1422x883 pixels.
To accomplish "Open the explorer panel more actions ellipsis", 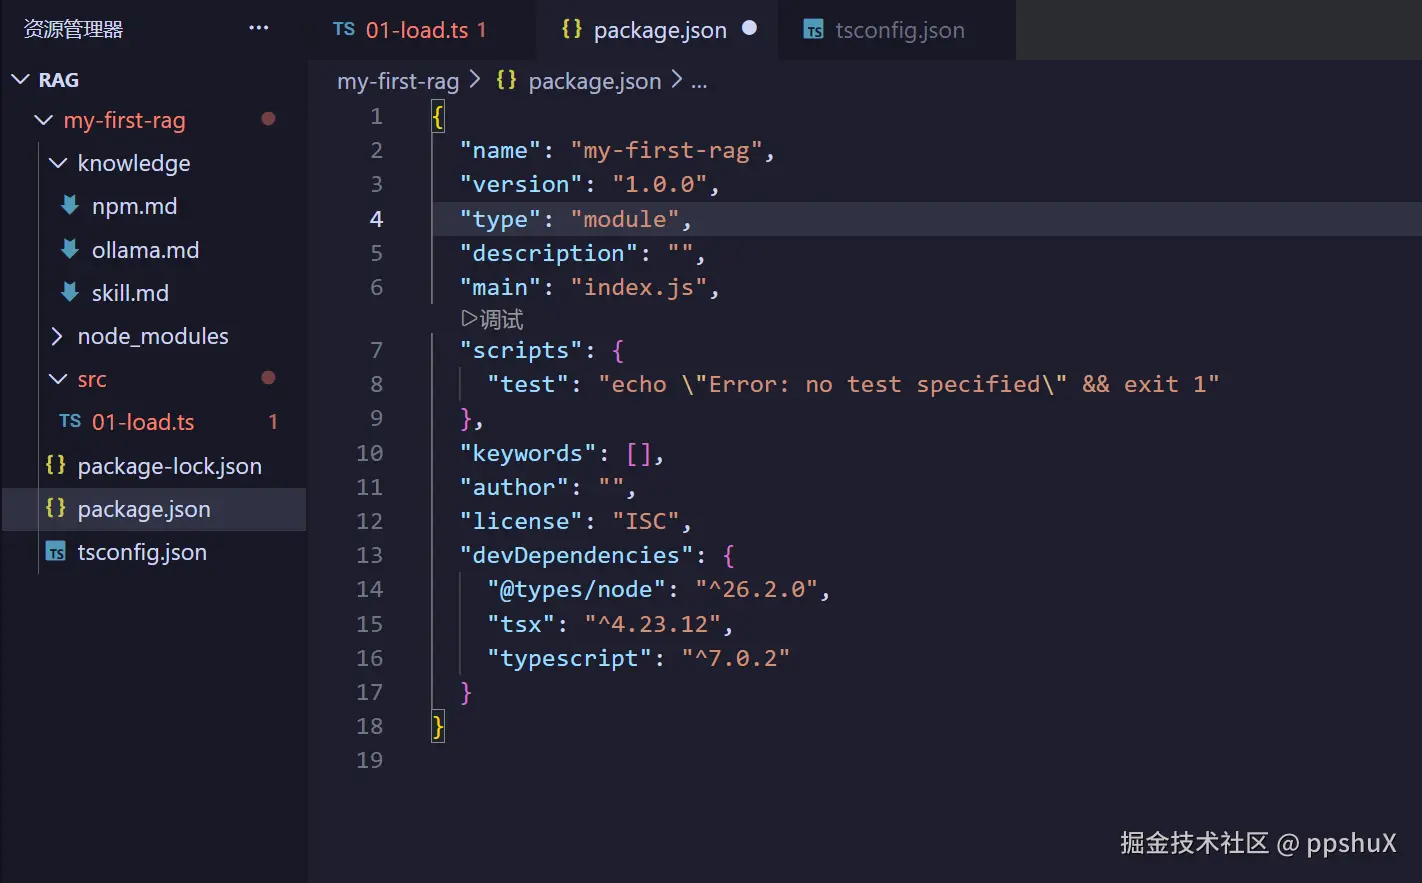I will click(259, 28).
